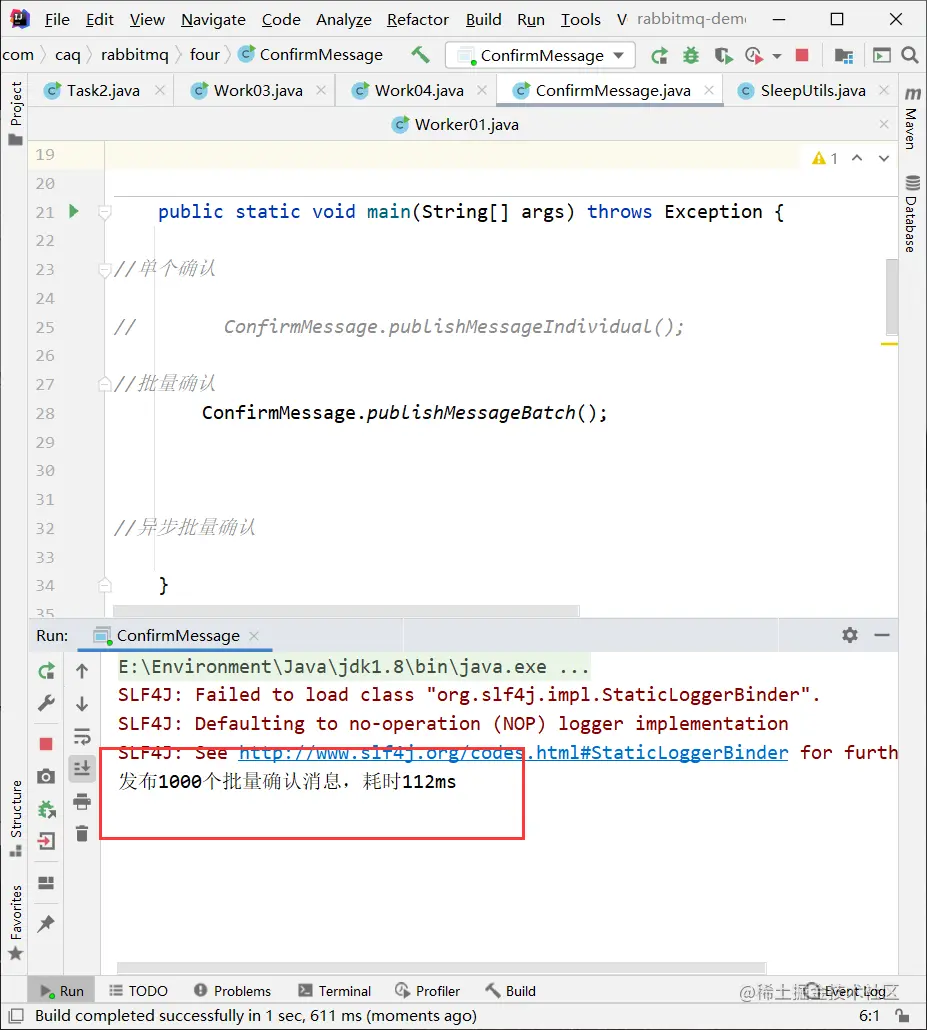Open run configuration wrench icon in Run panel
This screenshot has width=927, height=1030.
pos(46,704)
